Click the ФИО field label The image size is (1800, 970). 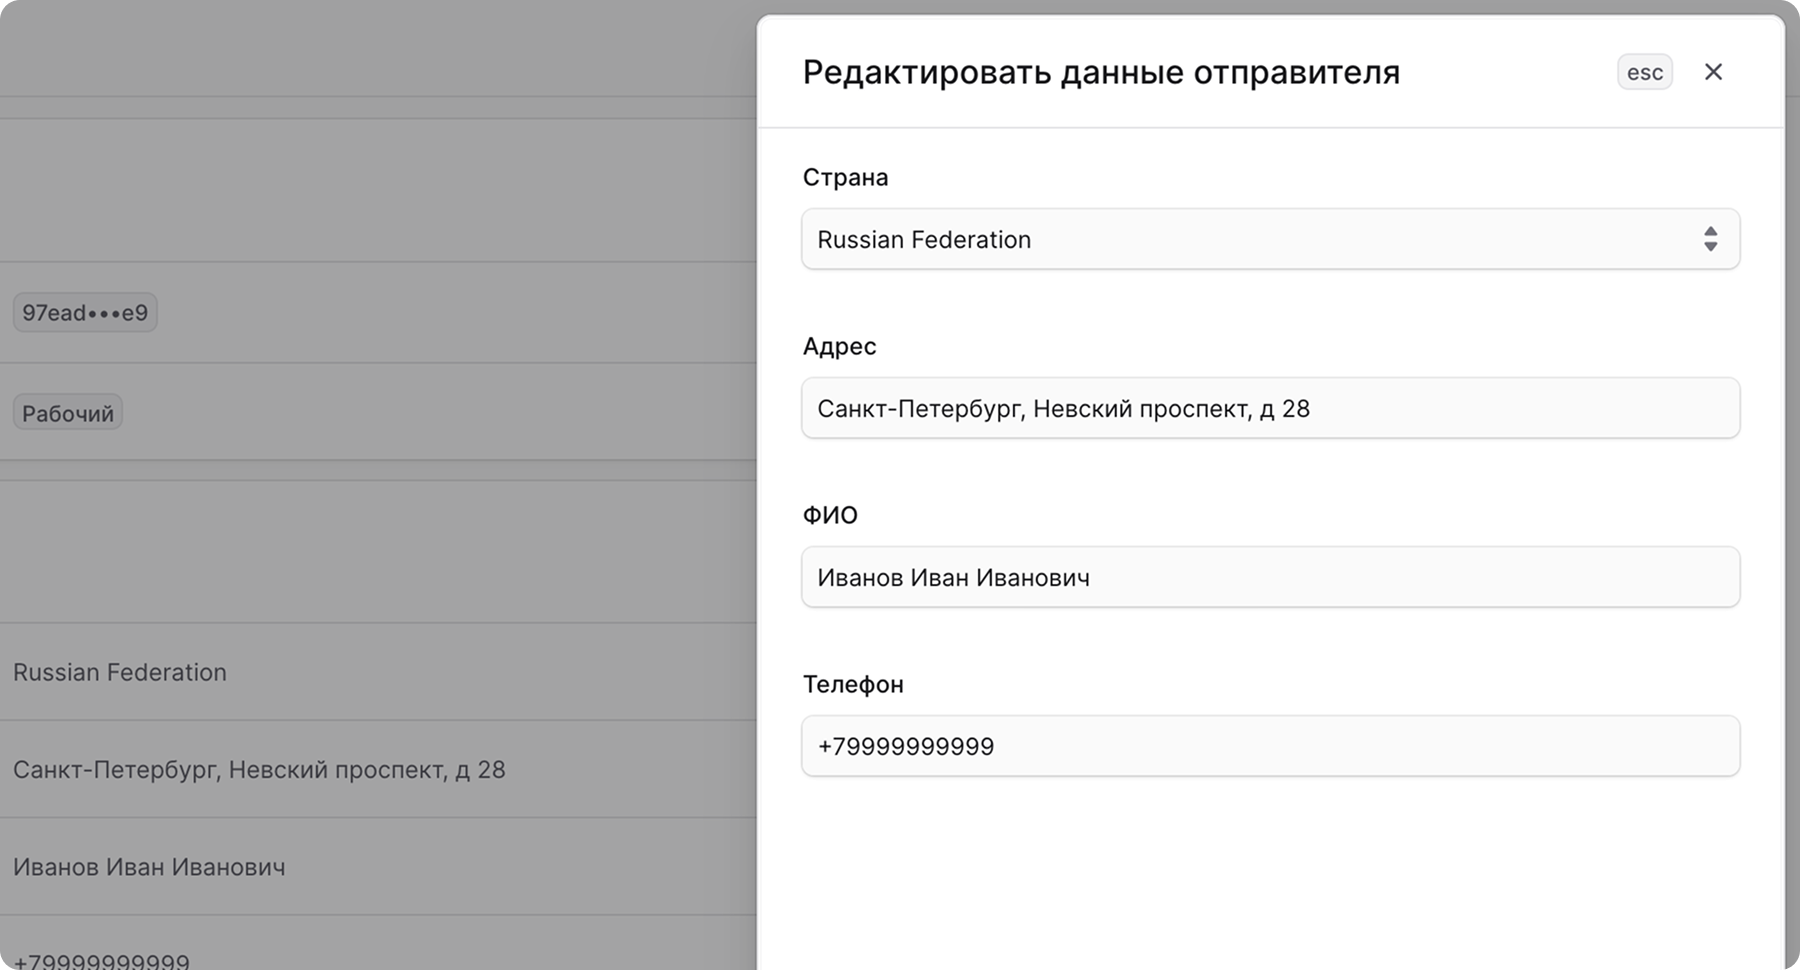point(829,515)
